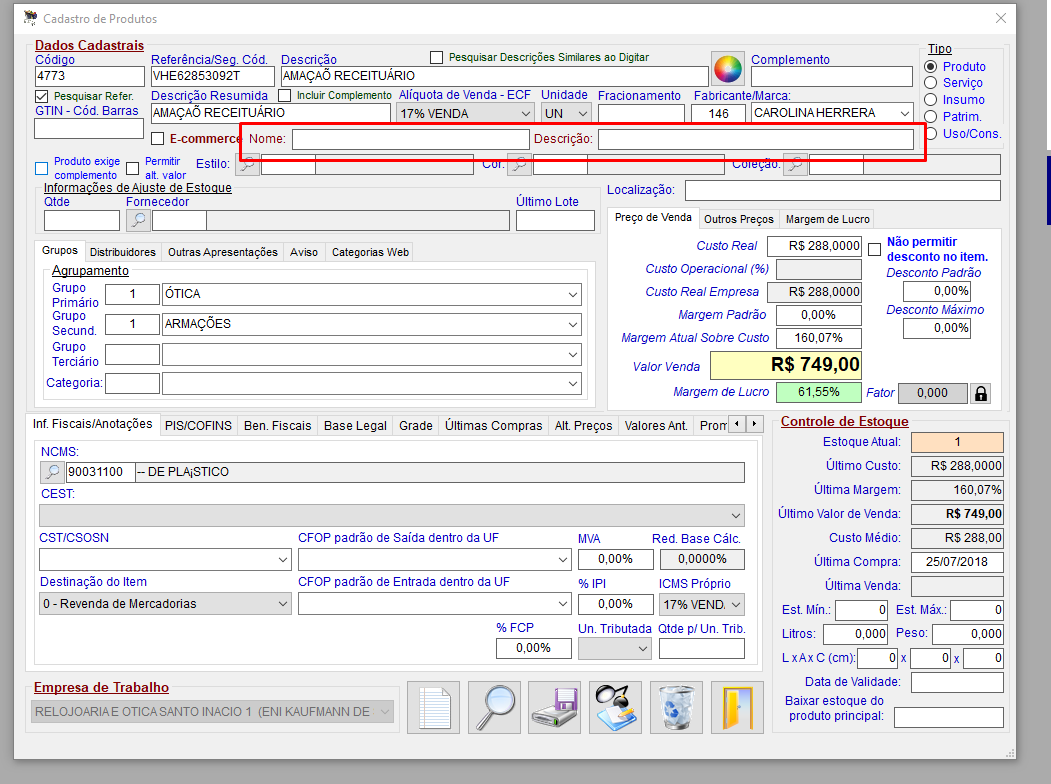Select the Serviço radio option under Tipo
This screenshot has height=784, width=1051.
click(930, 83)
